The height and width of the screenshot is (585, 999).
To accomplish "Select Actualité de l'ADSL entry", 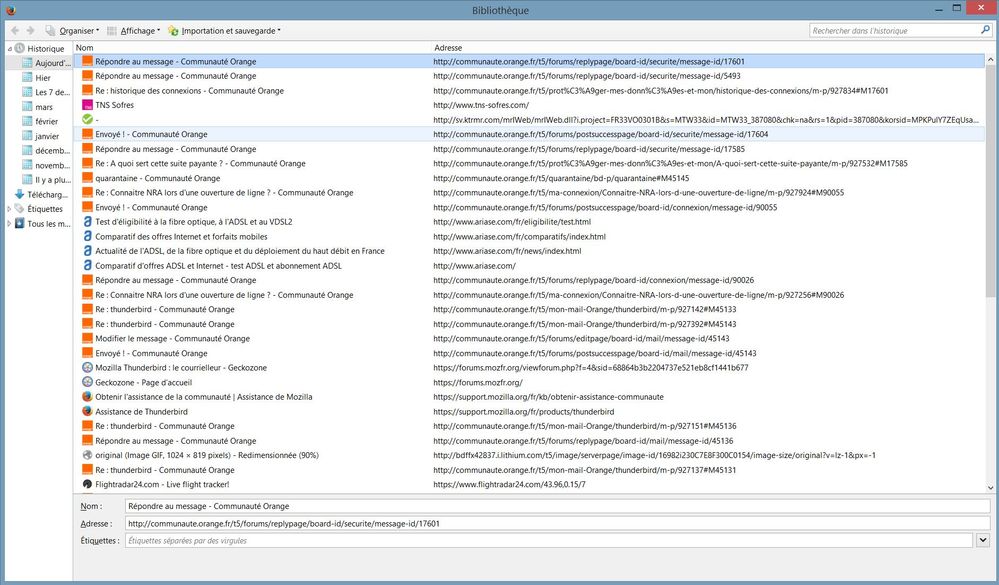I will 529,251.
